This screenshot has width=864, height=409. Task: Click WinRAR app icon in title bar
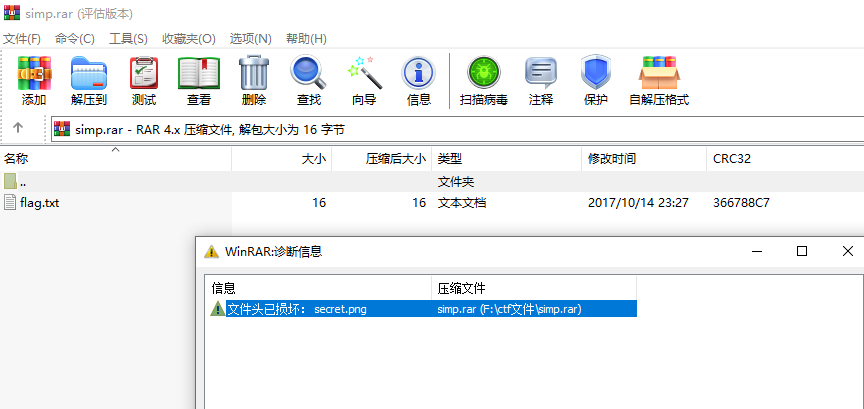pyautogui.click(x=12, y=13)
